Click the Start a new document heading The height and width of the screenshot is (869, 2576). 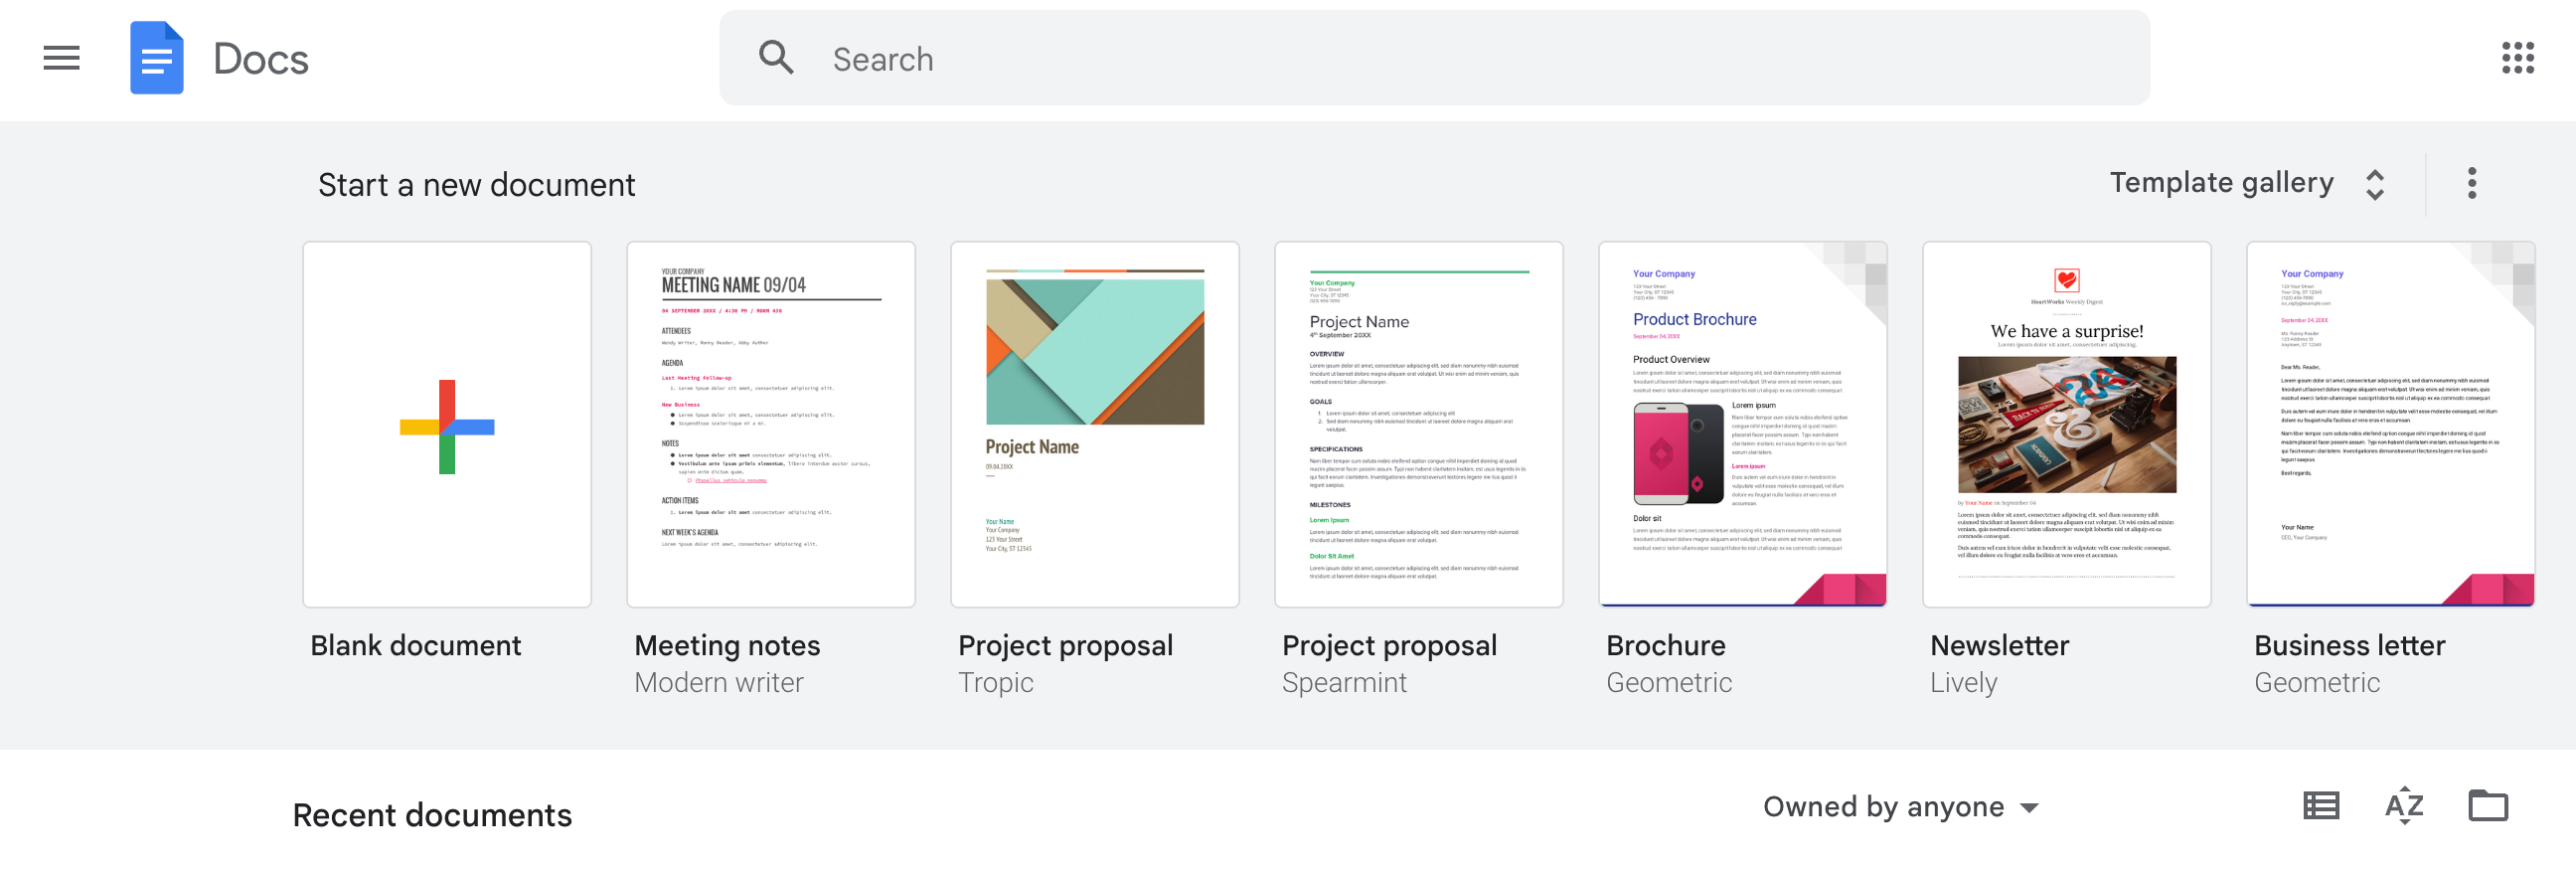pyautogui.click(x=477, y=185)
